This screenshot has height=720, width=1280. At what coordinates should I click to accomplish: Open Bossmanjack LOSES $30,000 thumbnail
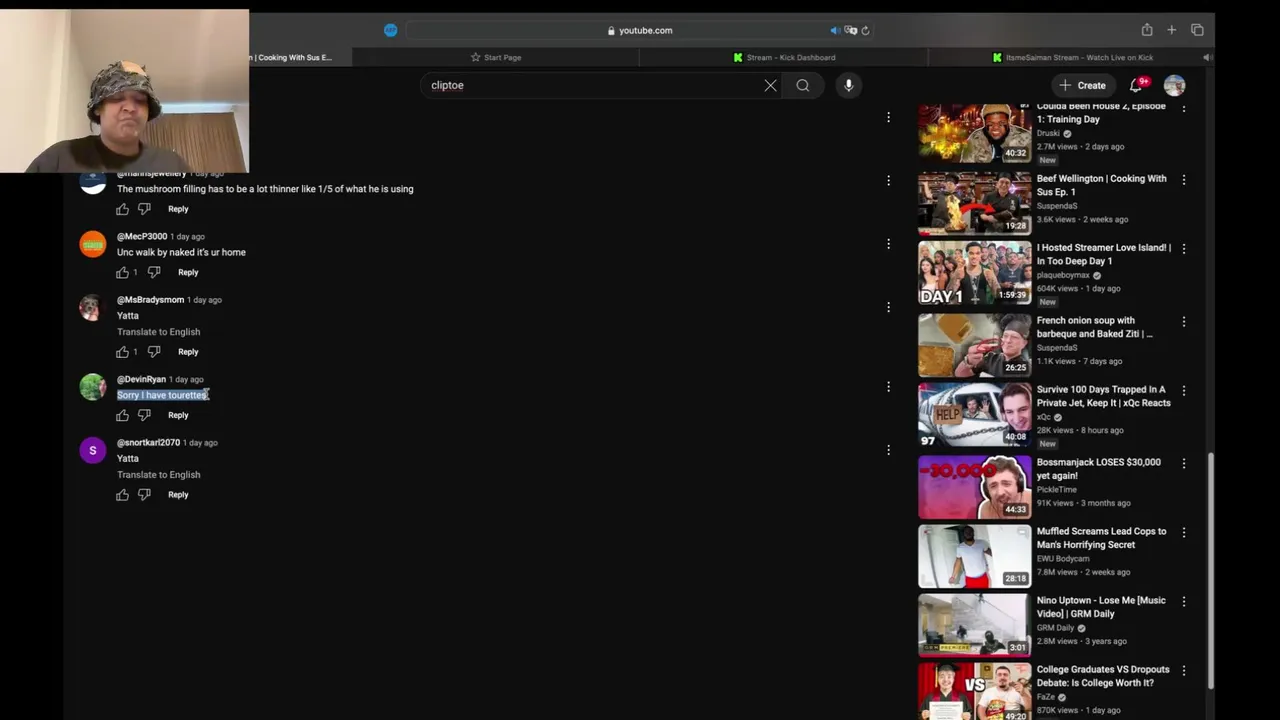point(974,487)
